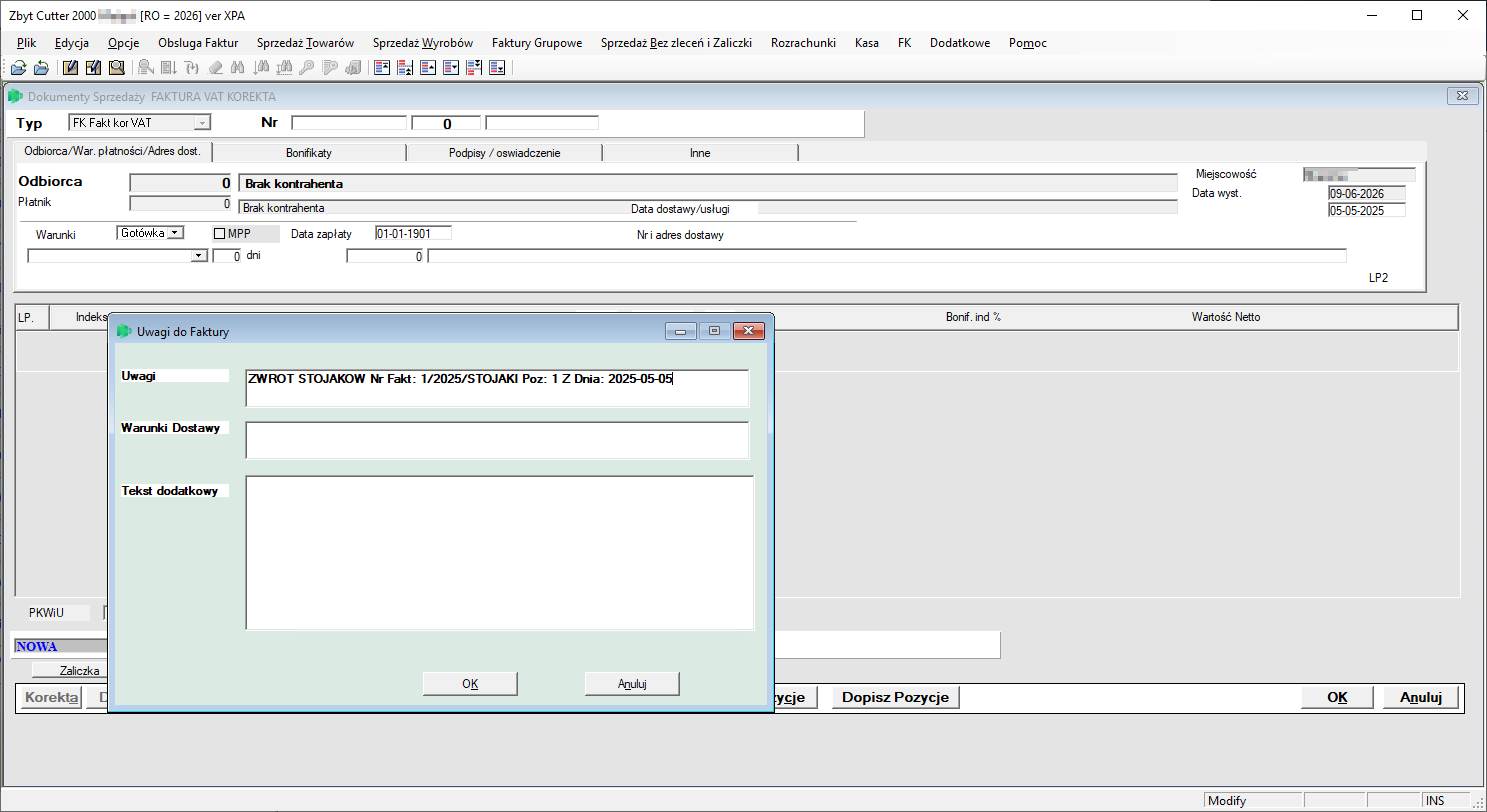Image resolution: width=1487 pixels, height=812 pixels.
Task: Click the Create mode notepad-checkmark icon
Action: [x=93, y=68]
